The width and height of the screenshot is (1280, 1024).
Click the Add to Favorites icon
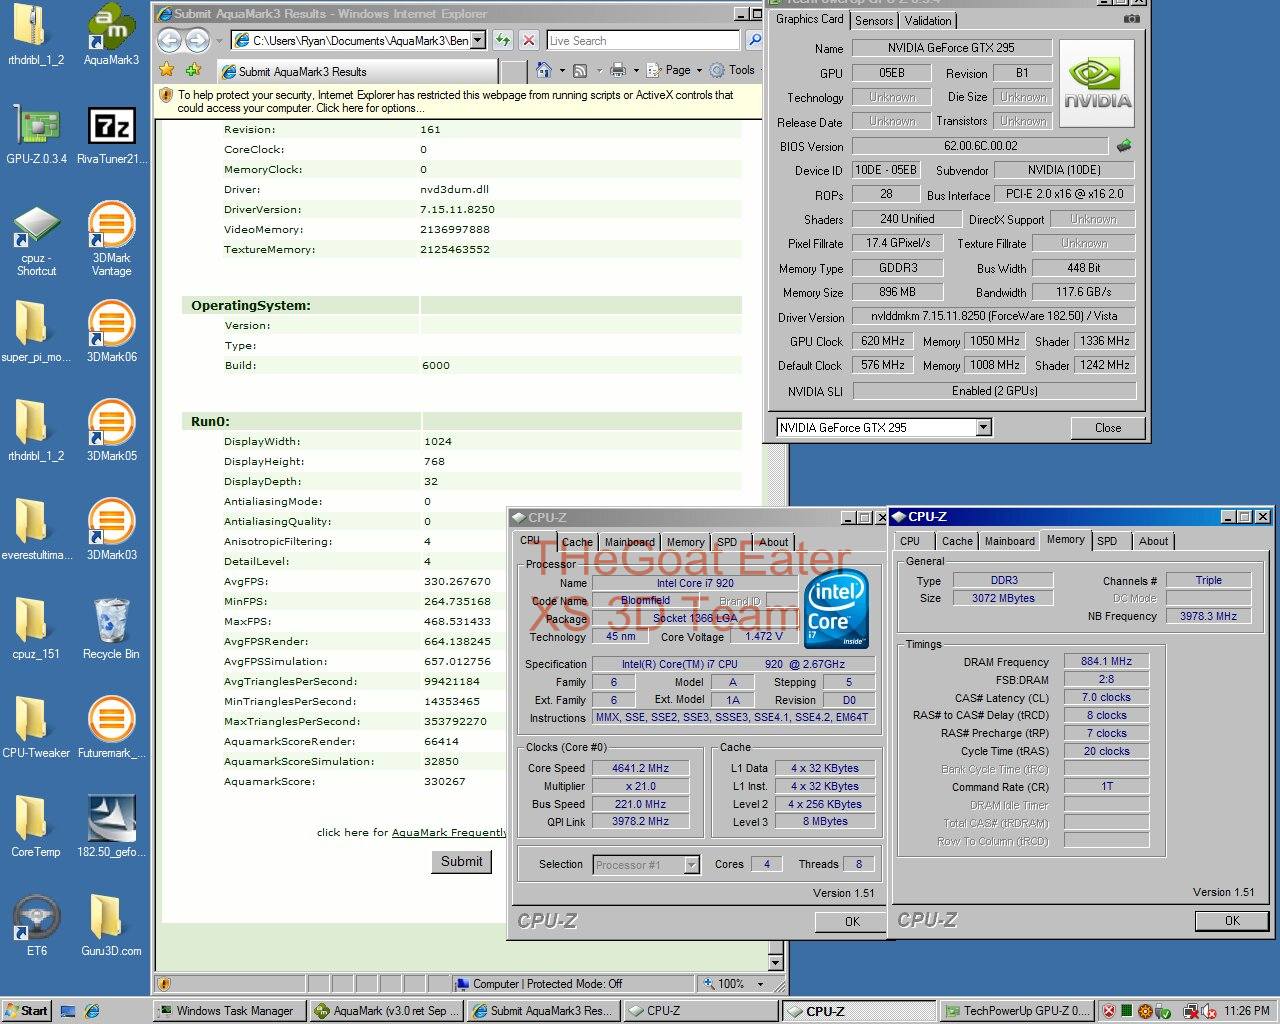193,70
